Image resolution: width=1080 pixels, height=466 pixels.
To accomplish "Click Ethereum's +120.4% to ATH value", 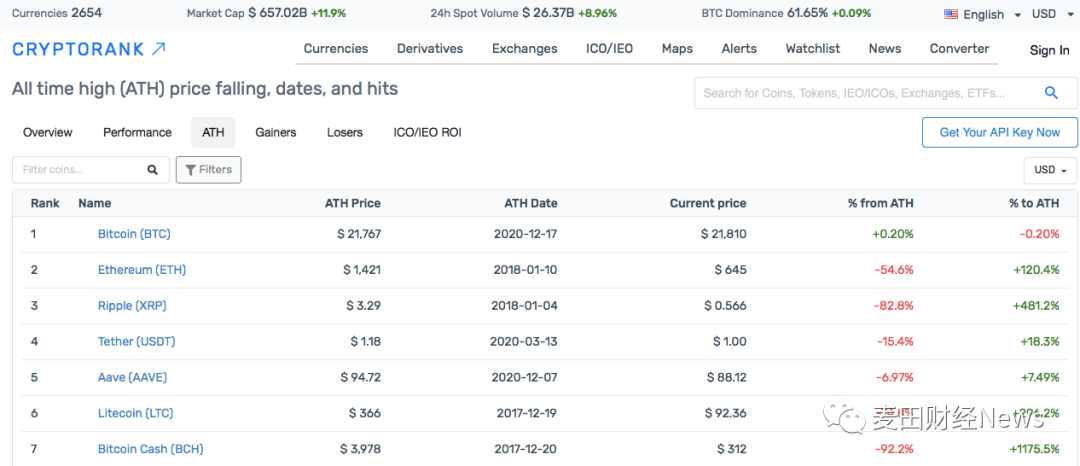I will [1036, 270].
